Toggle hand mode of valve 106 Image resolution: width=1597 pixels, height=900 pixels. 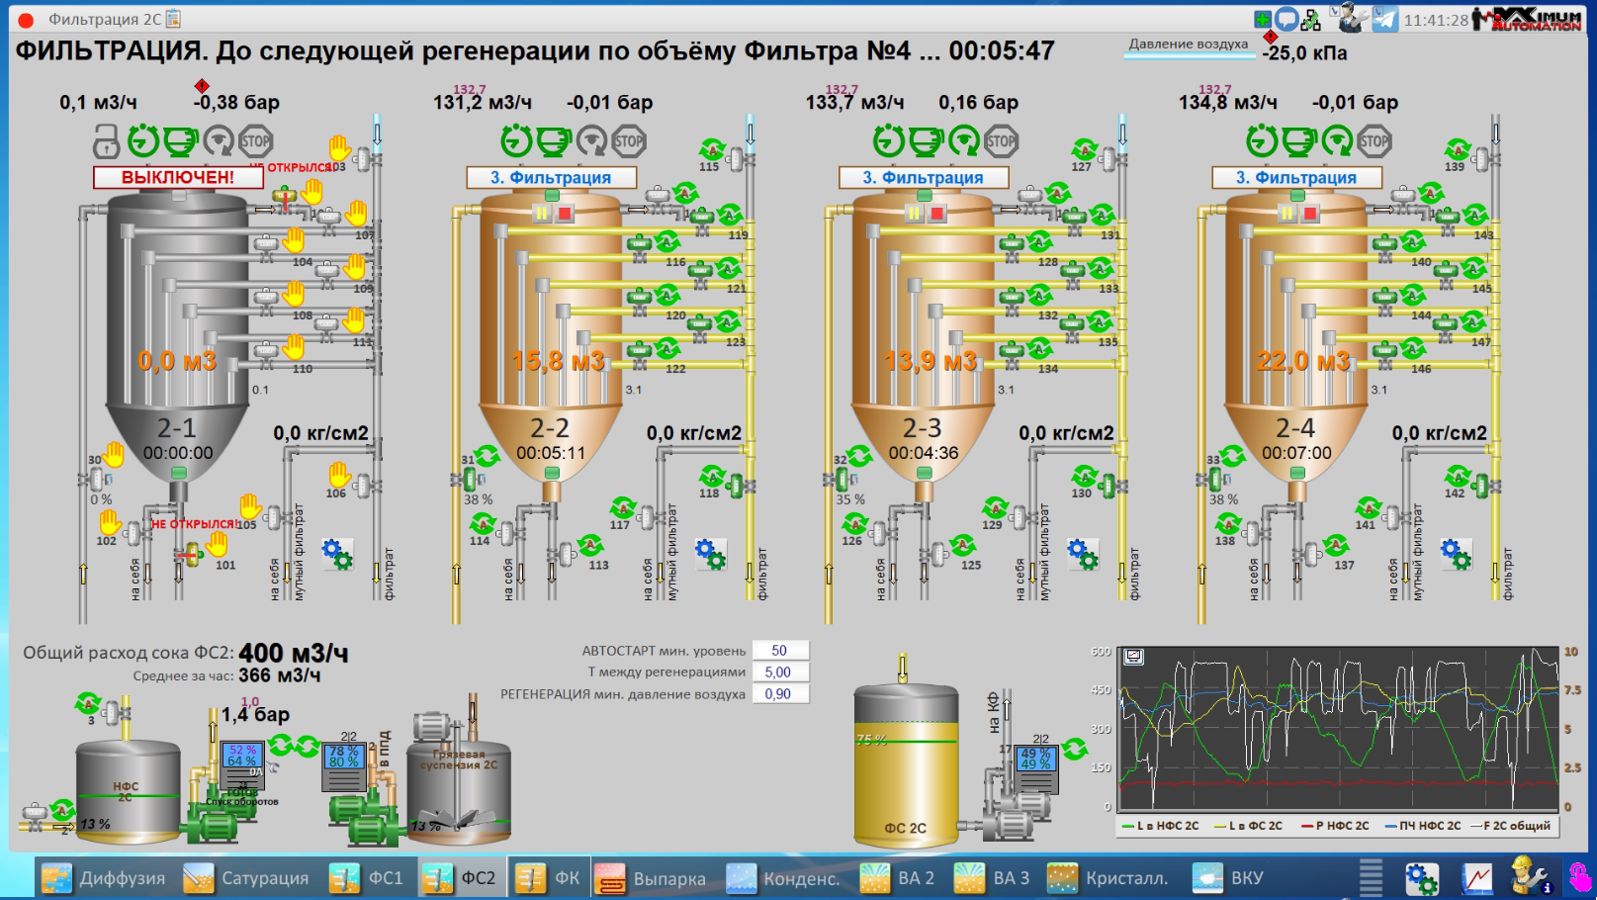[x=340, y=473]
